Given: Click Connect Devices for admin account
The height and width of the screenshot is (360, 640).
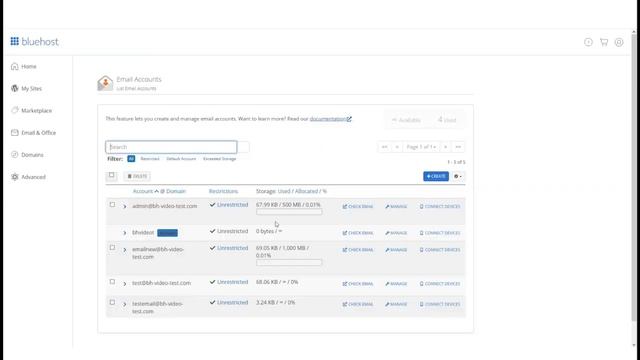Looking at the screenshot, I should pos(440,207).
